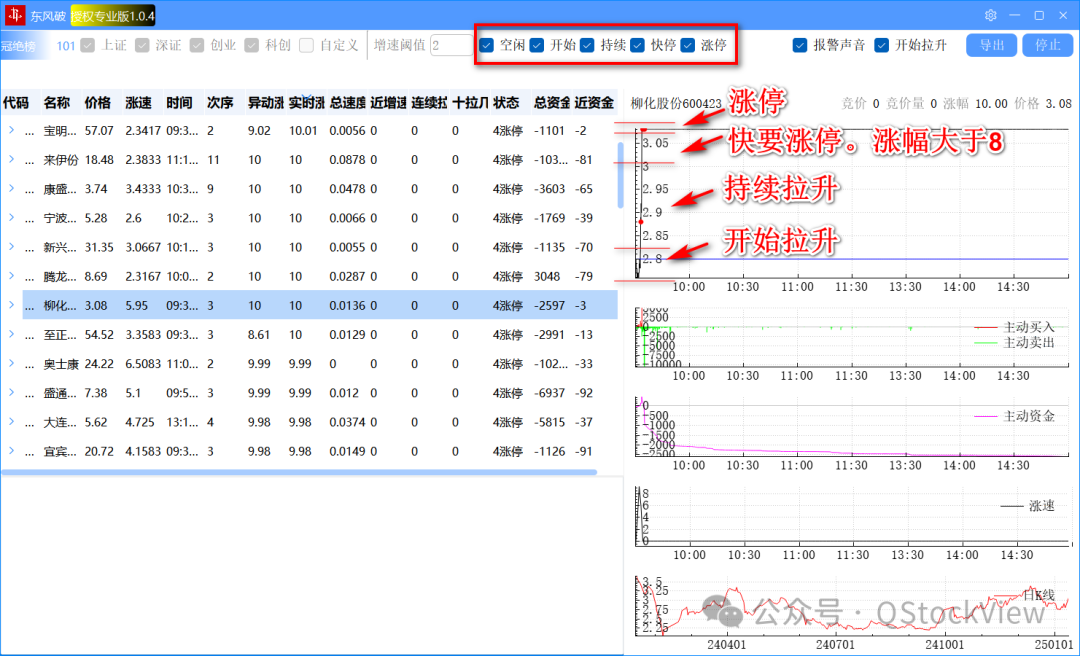
Task: Enable the 自定义 checkbox
Action: point(307,45)
